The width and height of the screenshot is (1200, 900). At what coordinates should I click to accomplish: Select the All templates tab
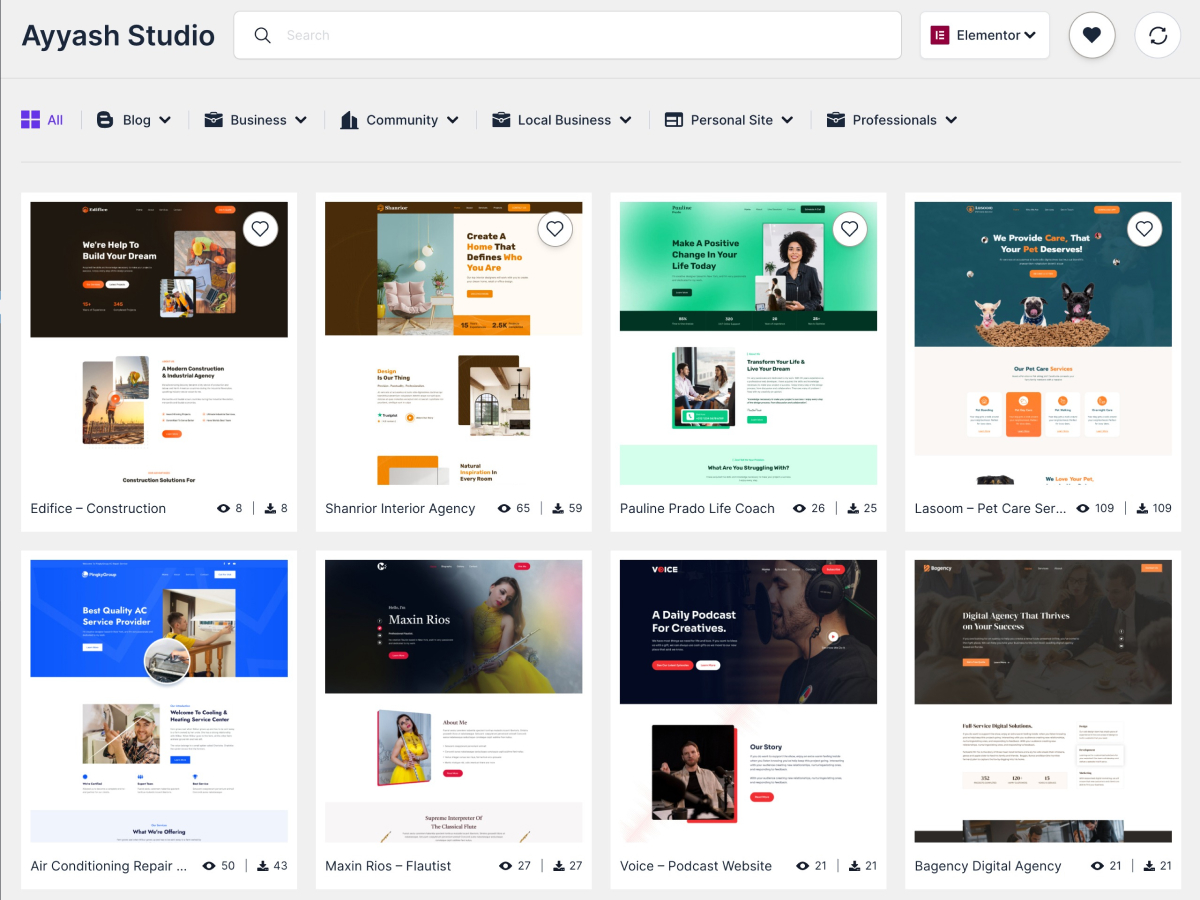point(42,120)
